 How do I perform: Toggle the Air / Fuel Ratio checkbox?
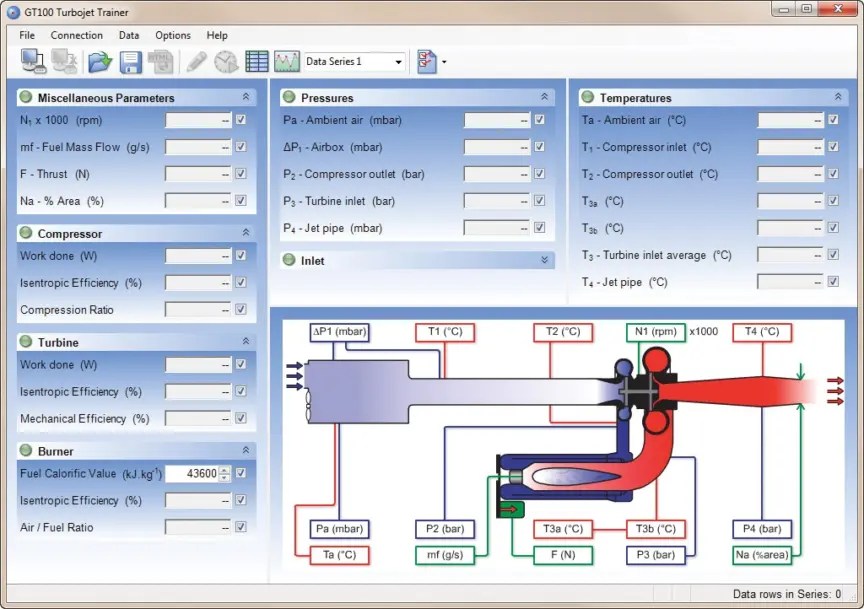pos(241,527)
